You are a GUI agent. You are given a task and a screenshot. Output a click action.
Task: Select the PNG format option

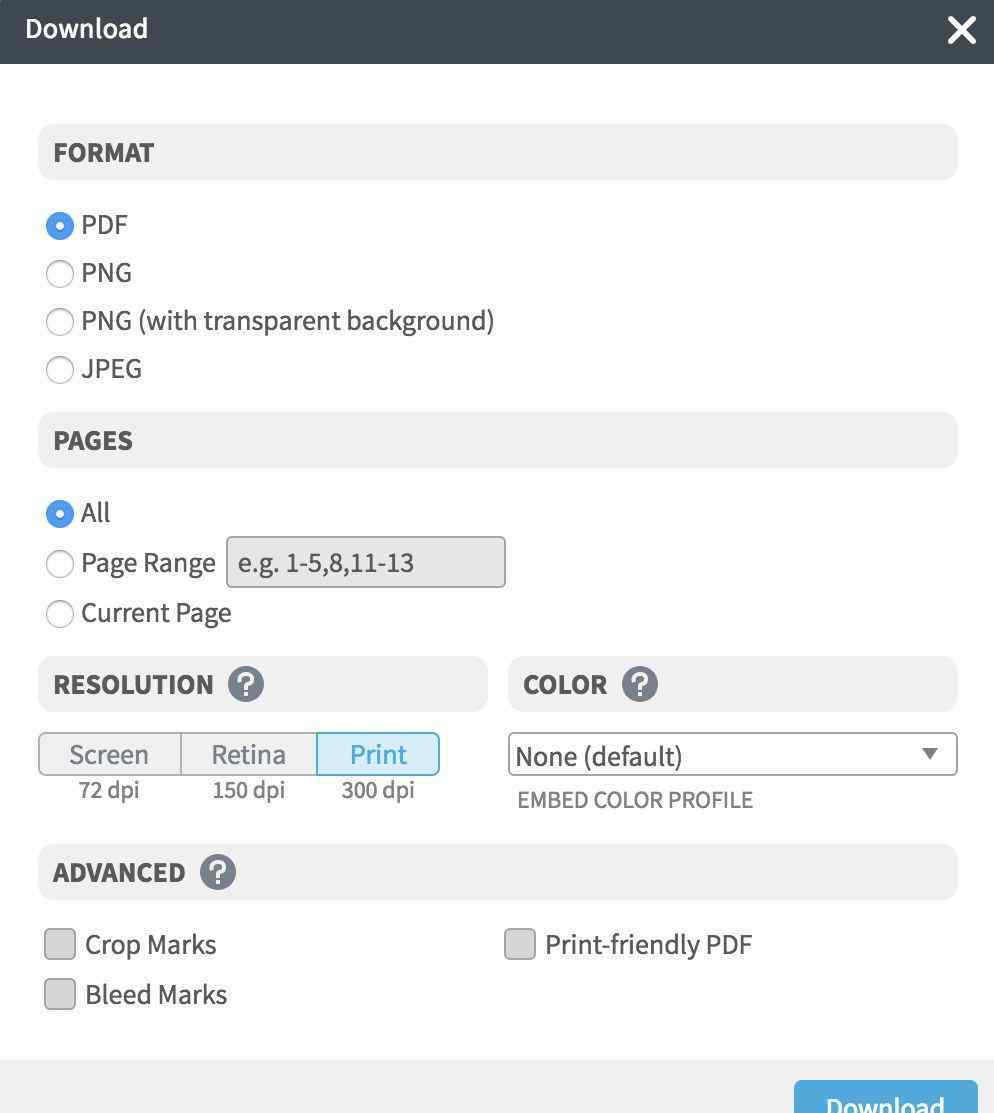coord(60,273)
